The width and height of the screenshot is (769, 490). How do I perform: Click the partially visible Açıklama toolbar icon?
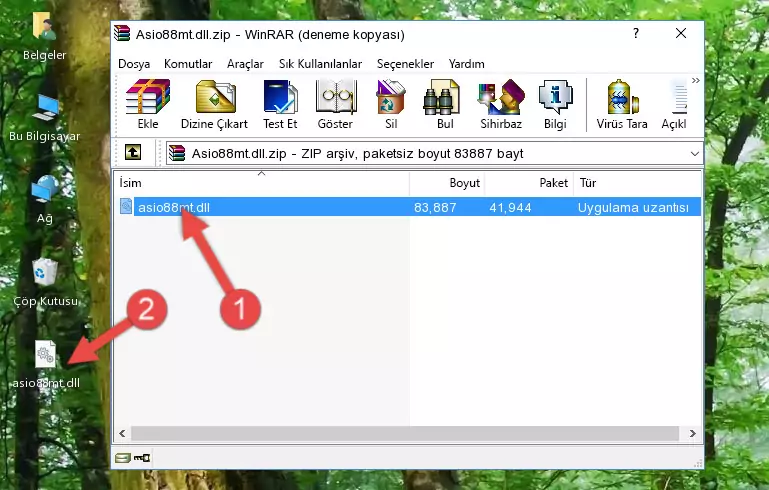tap(675, 104)
